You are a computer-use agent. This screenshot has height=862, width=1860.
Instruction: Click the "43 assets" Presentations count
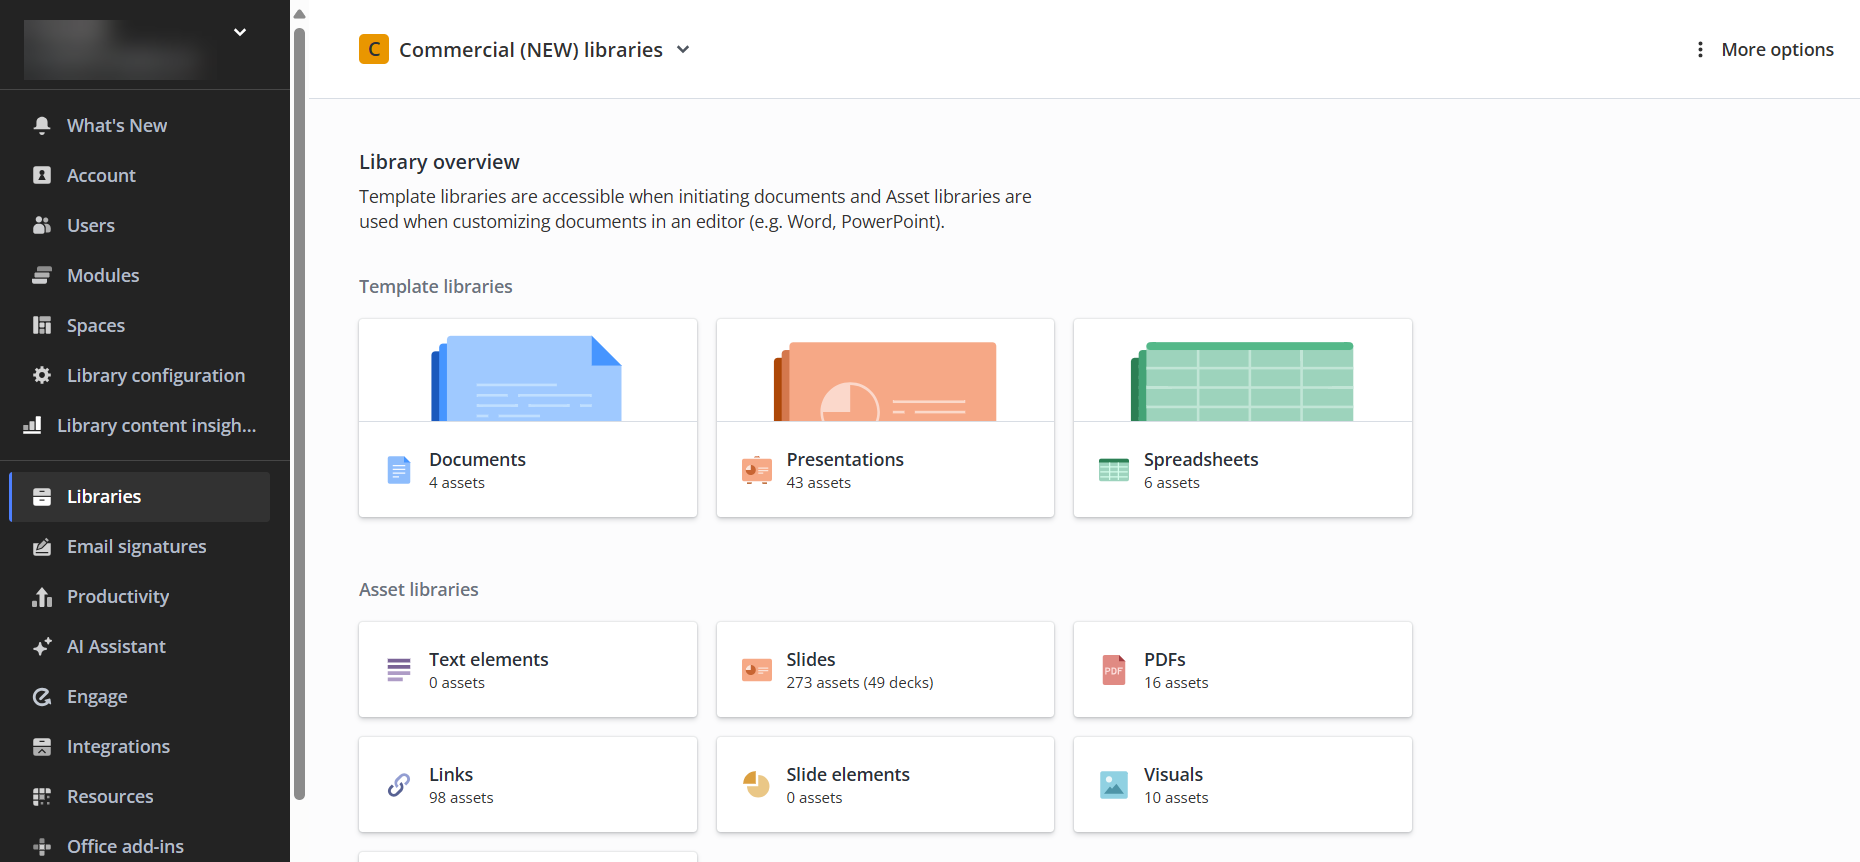tap(819, 483)
